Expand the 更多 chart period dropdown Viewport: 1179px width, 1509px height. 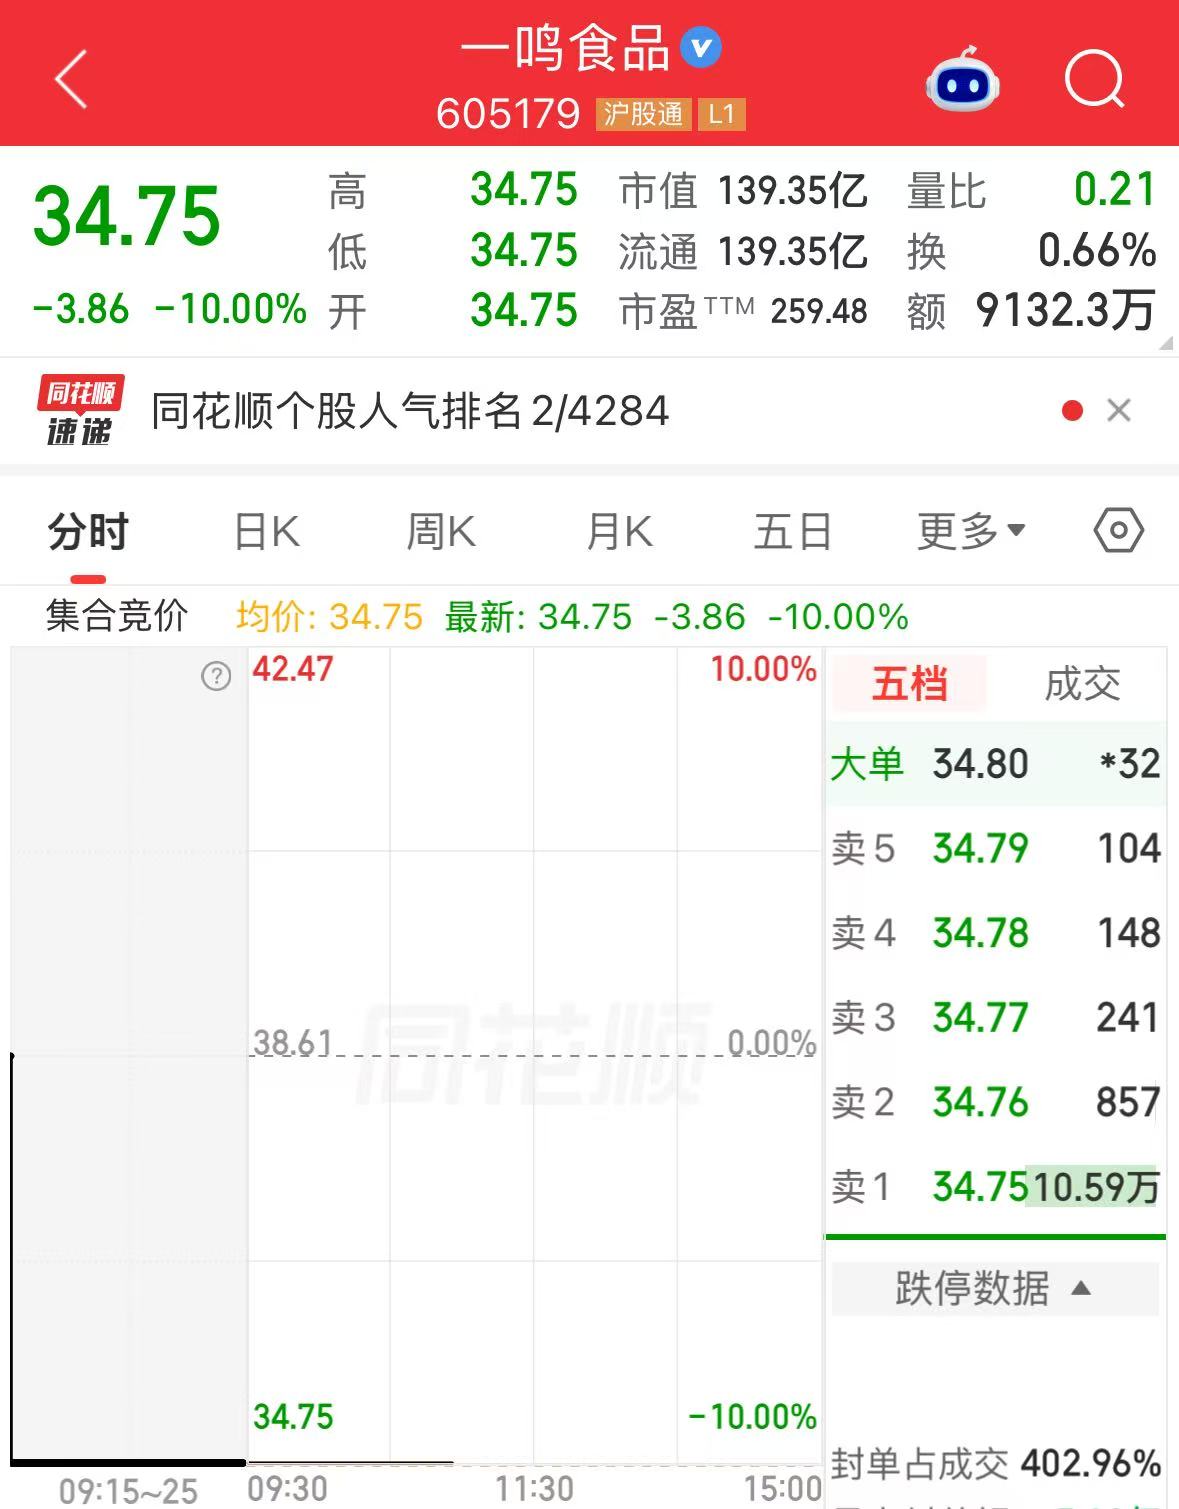point(971,531)
